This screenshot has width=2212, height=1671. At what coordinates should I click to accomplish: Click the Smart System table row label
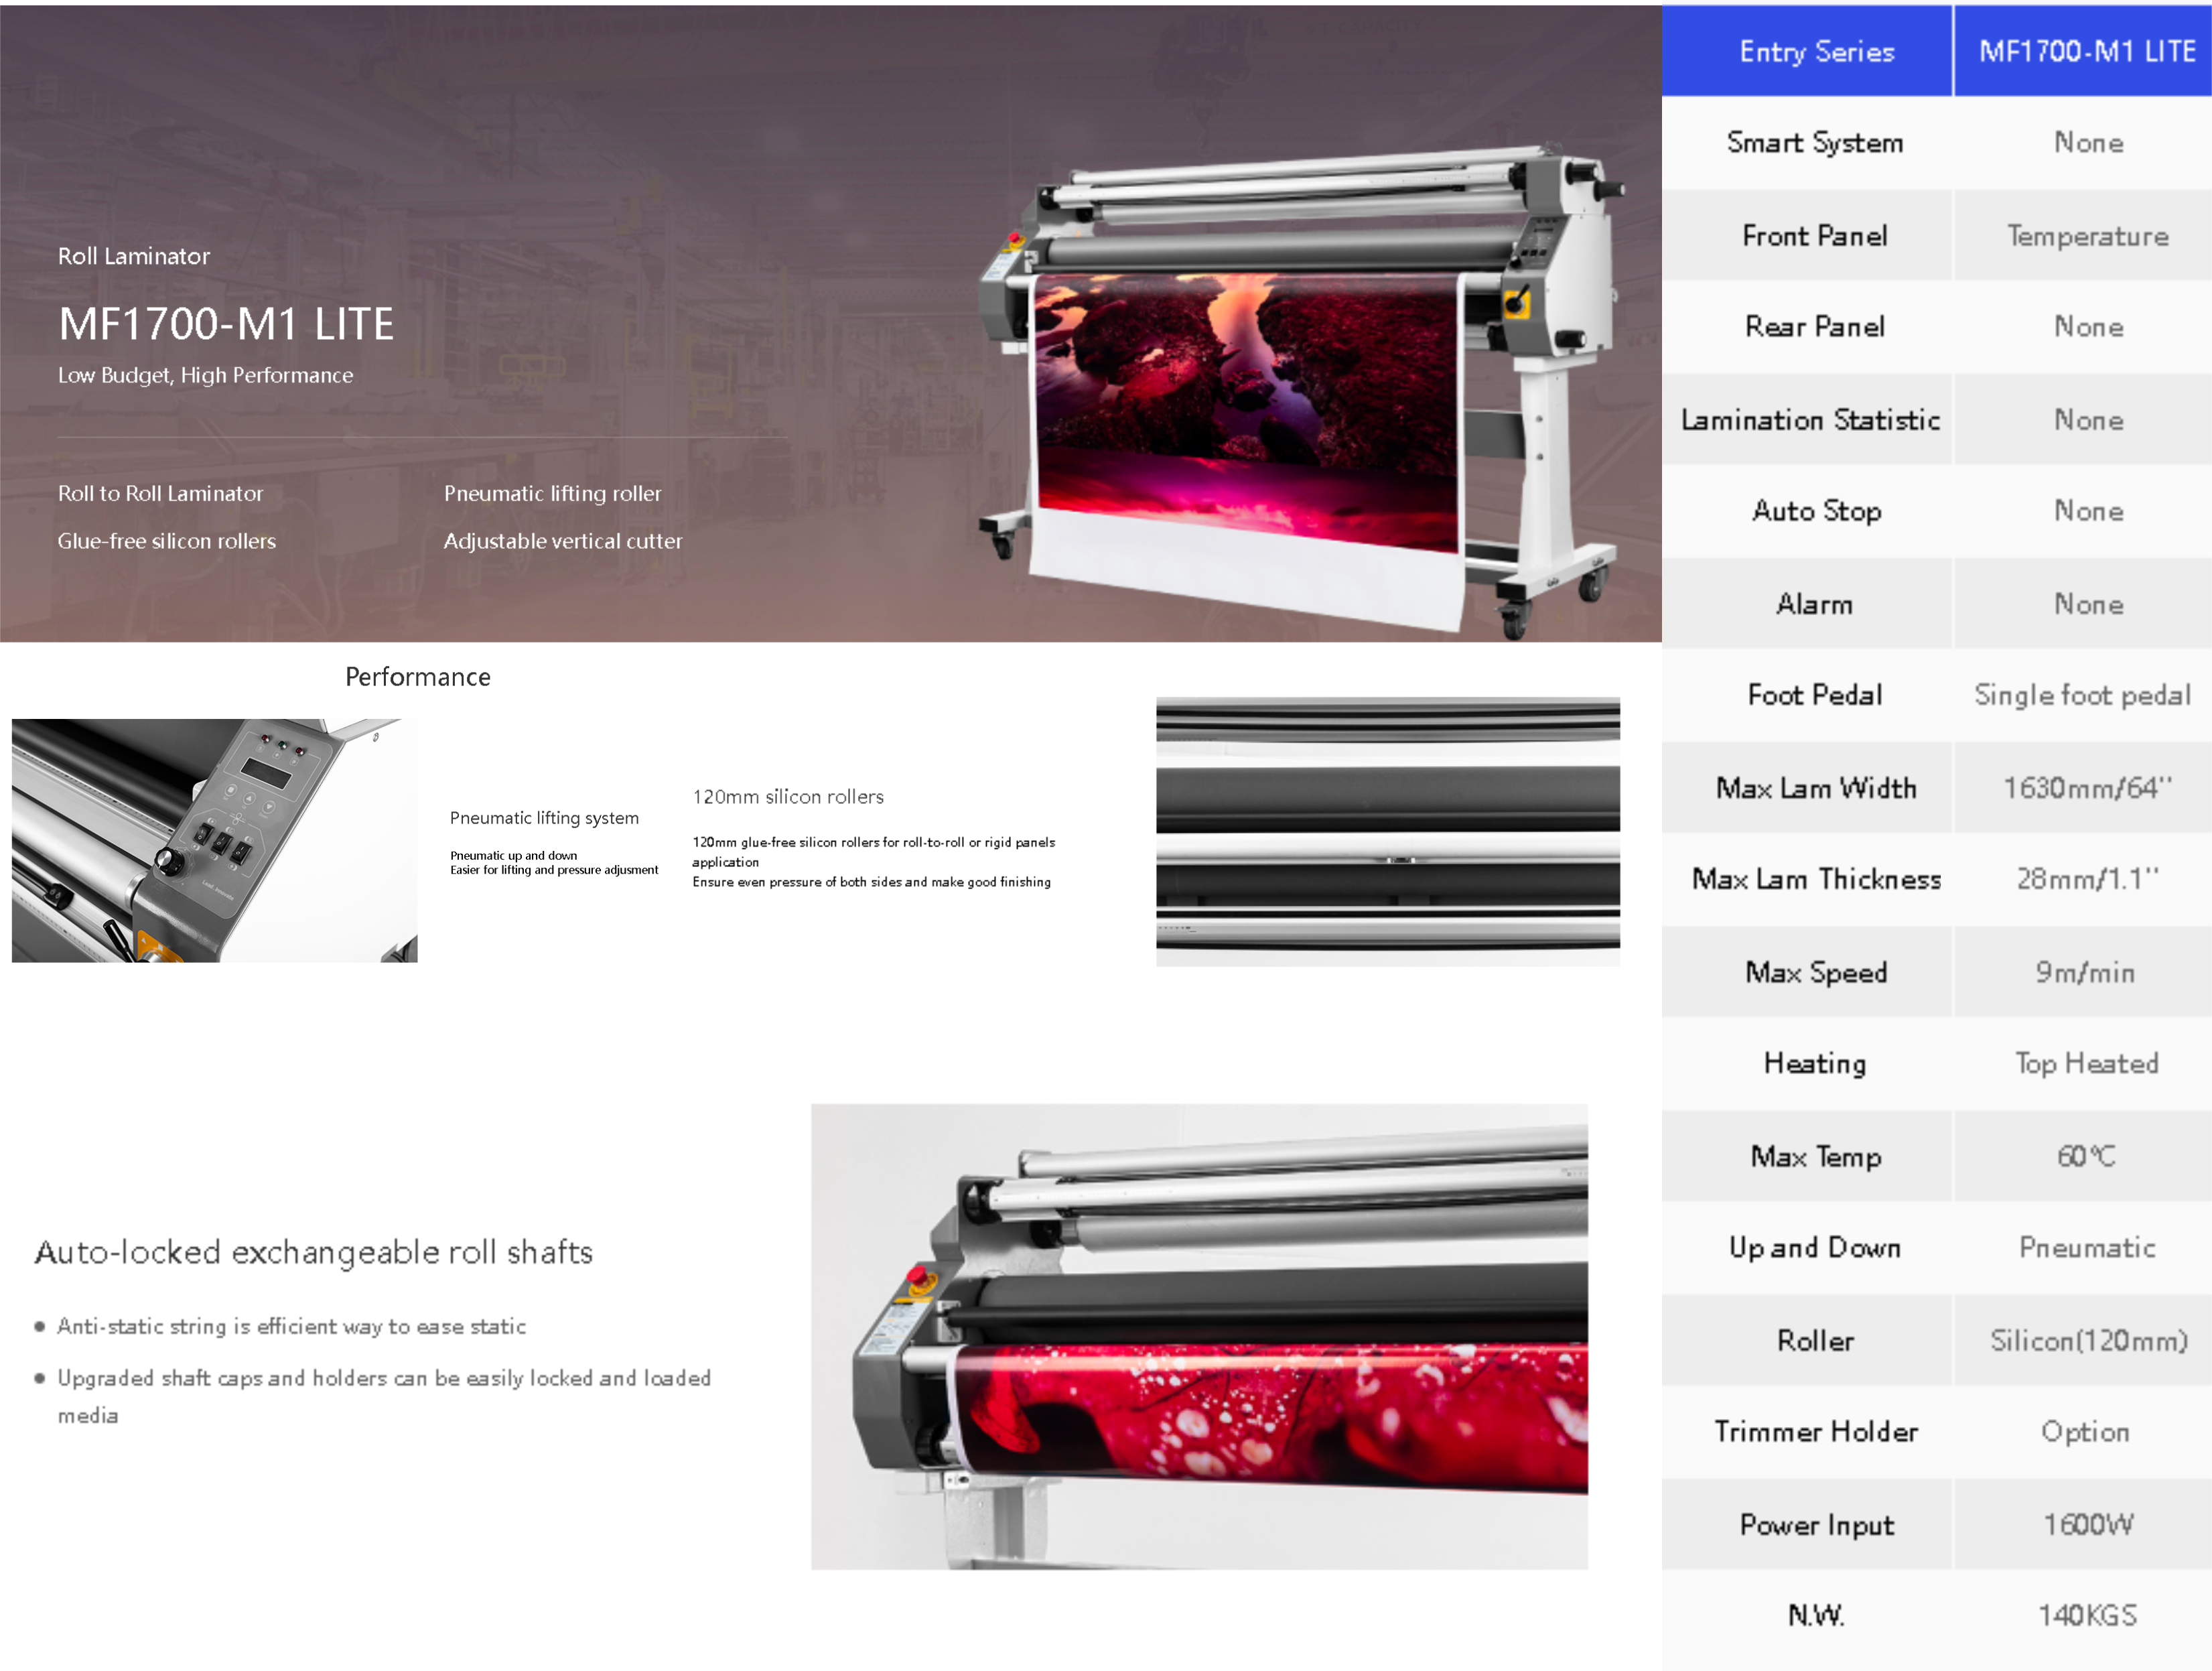tap(1814, 143)
